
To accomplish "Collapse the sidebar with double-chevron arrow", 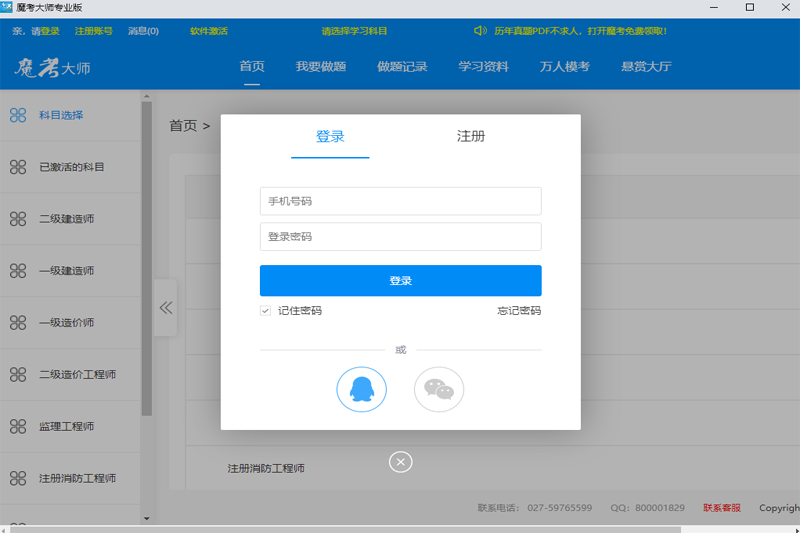I will [x=166, y=308].
